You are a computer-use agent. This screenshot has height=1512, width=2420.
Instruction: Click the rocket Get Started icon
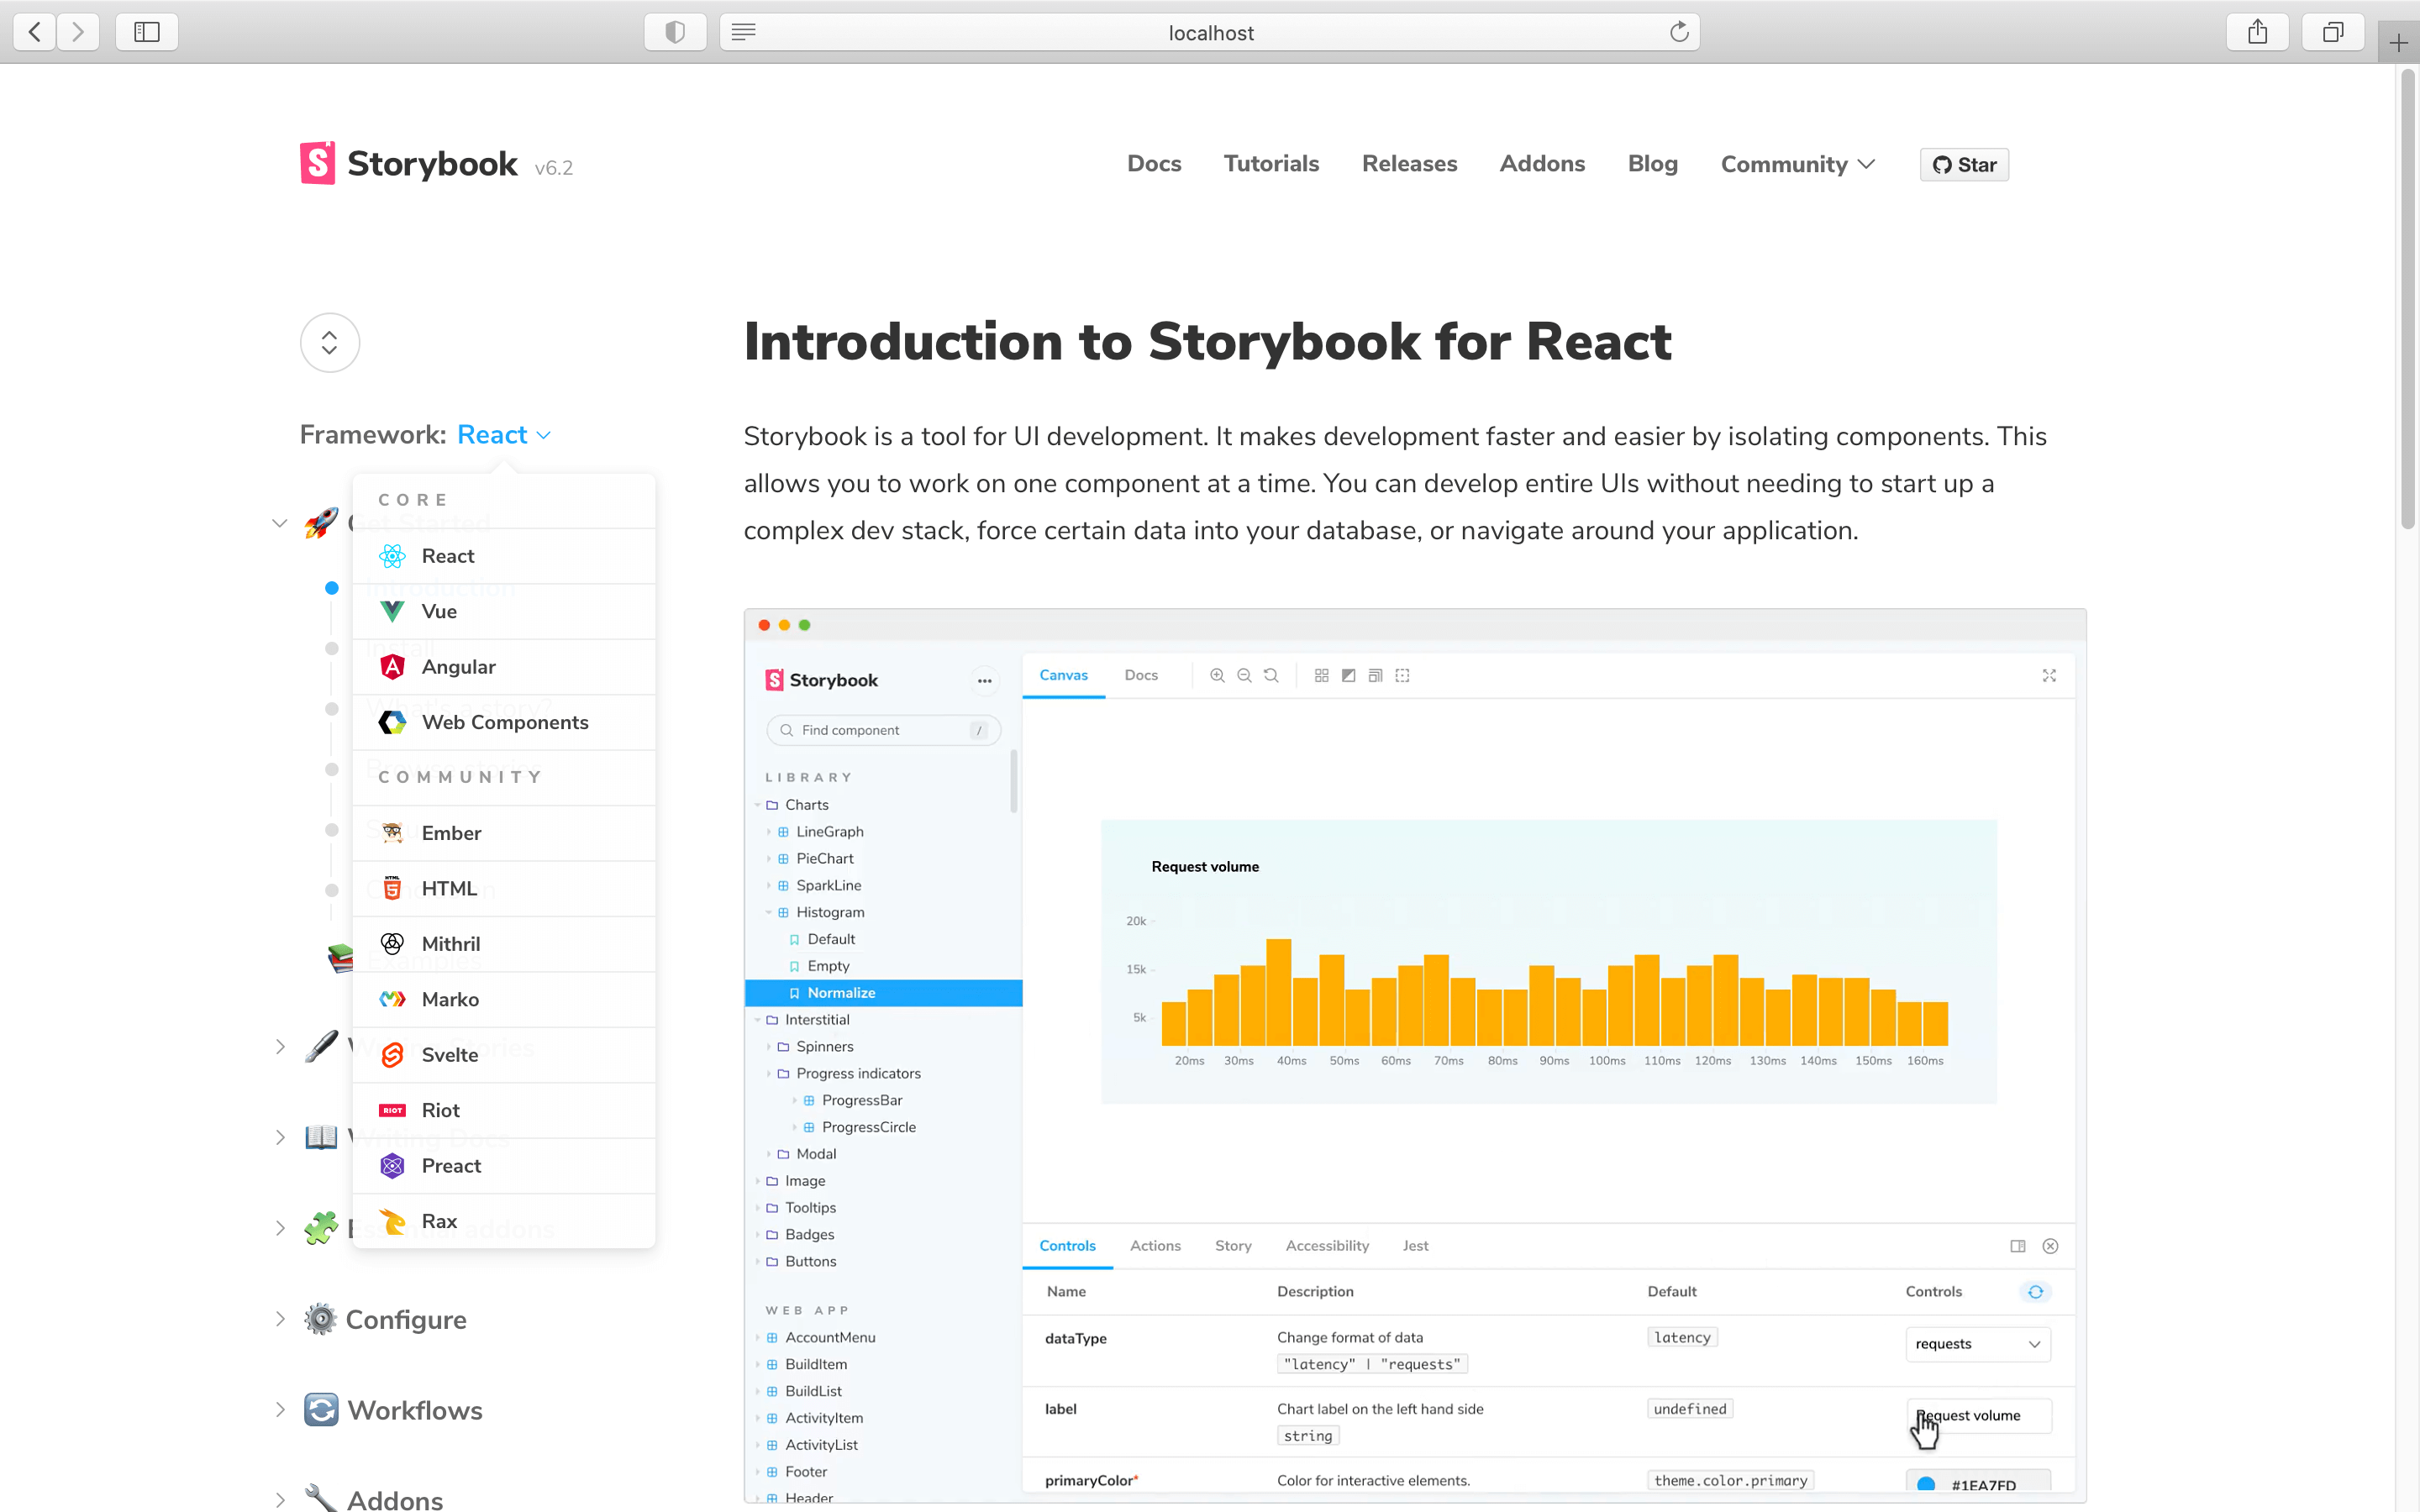321,522
